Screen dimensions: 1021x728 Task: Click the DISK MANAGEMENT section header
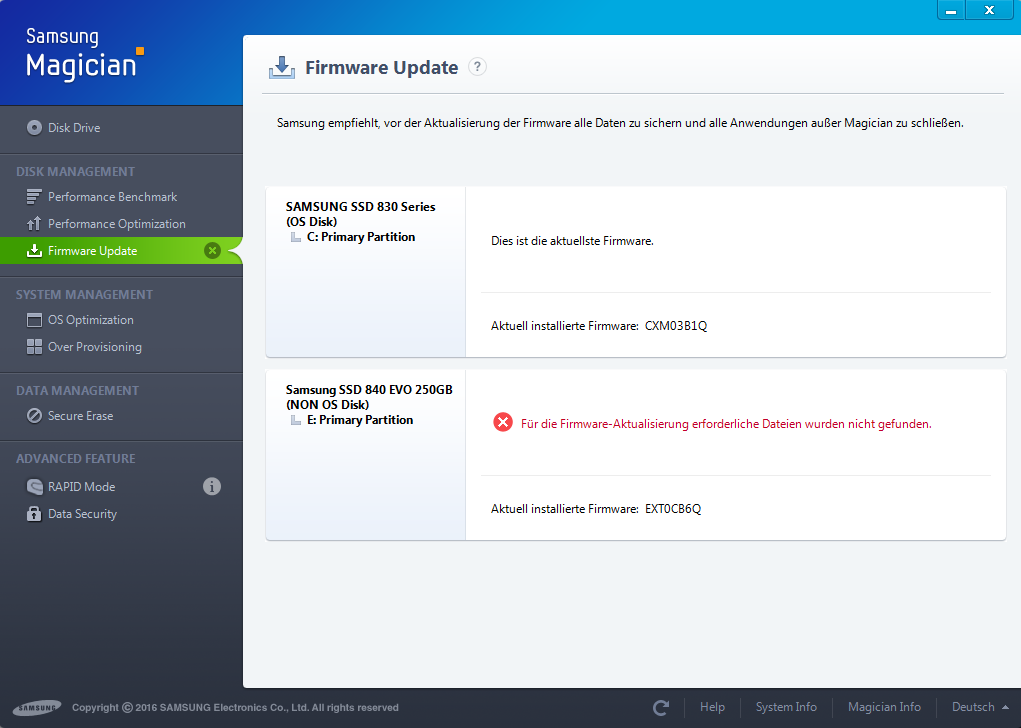pos(76,172)
